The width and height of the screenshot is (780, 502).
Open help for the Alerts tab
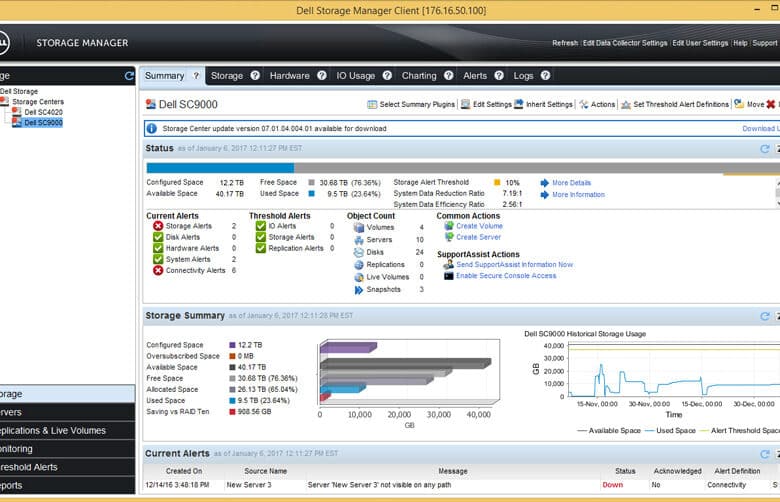click(499, 76)
